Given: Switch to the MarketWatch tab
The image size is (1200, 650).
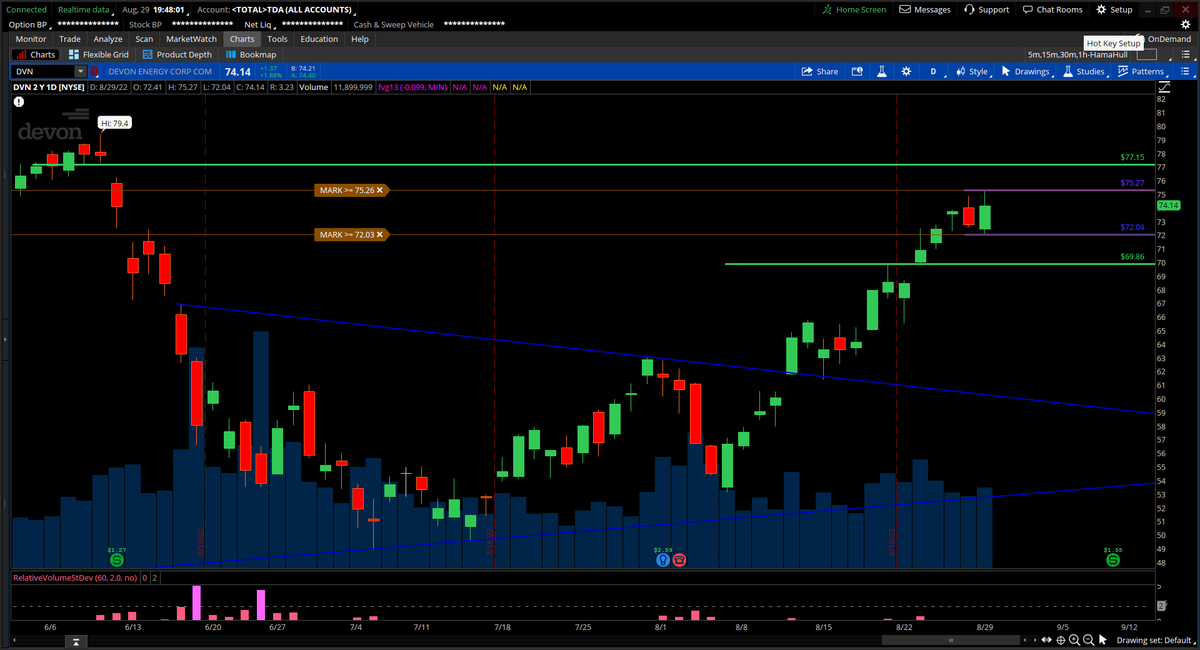Looking at the screenshot, I should pos(191,39).
